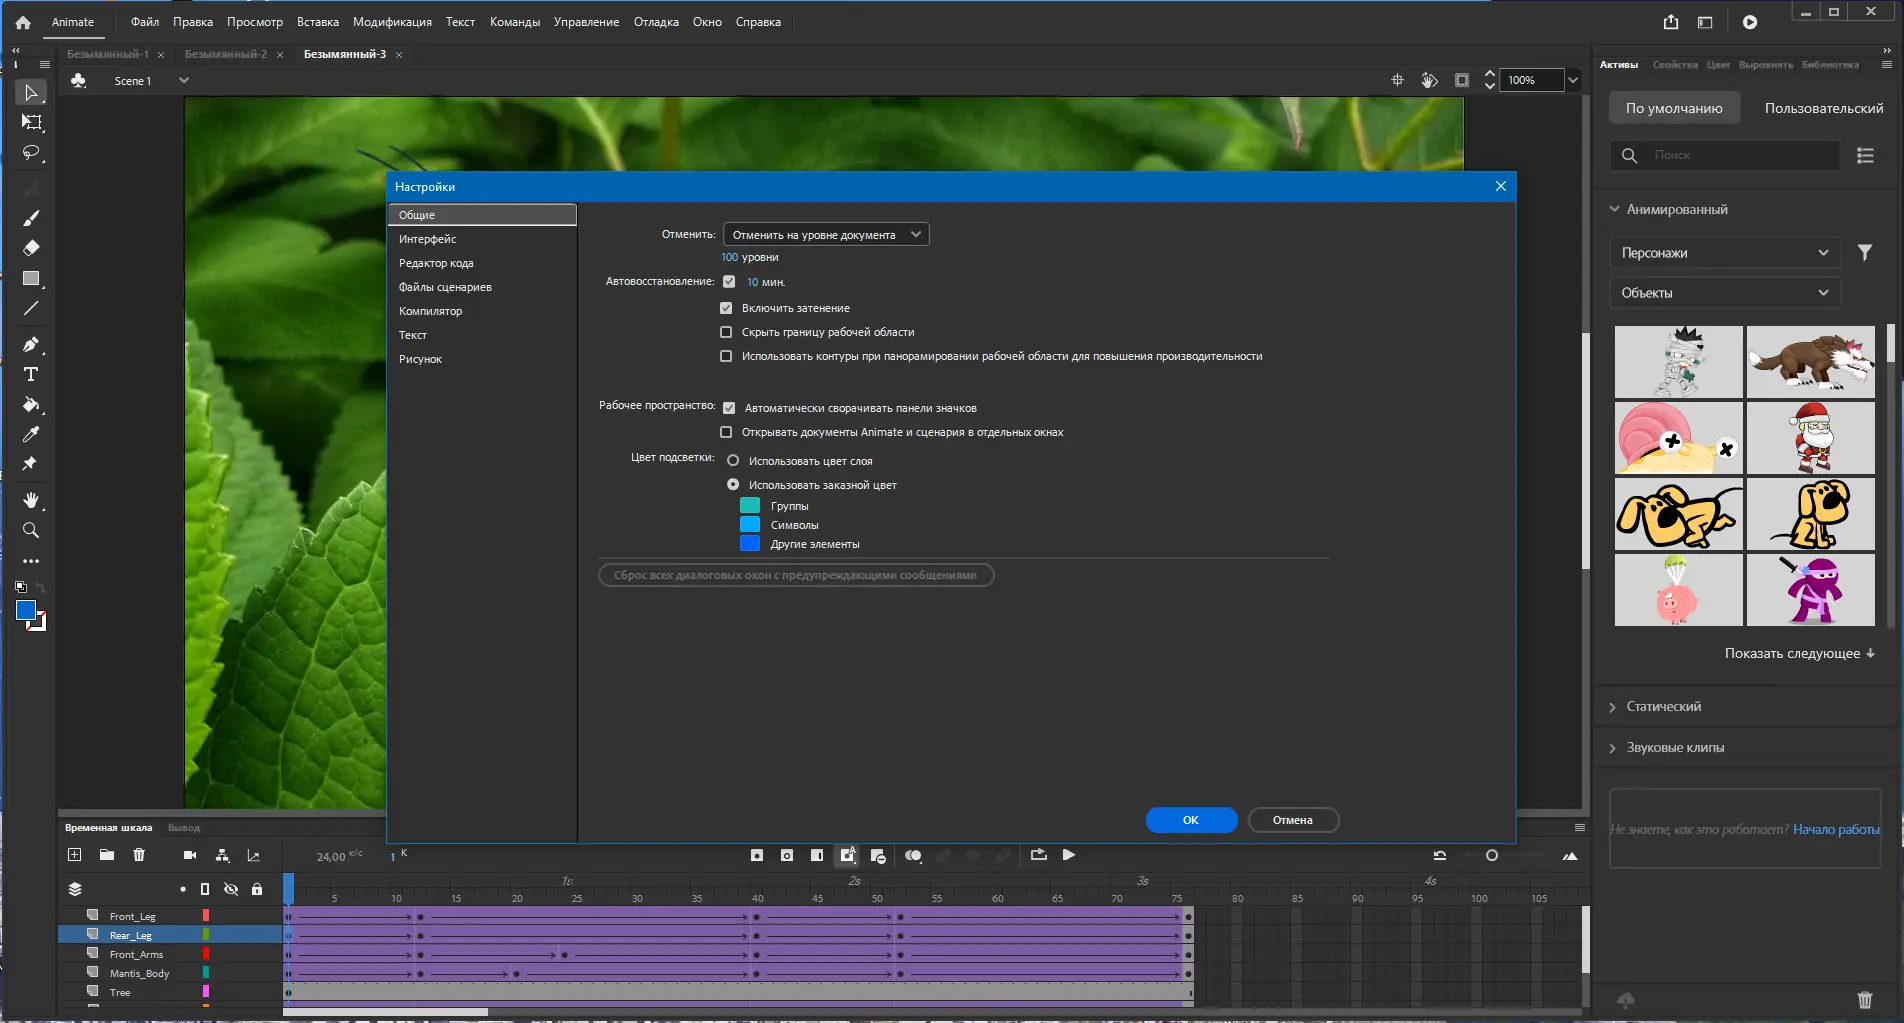Uncheck the Автовосстановление checkbox

(729, 282)
